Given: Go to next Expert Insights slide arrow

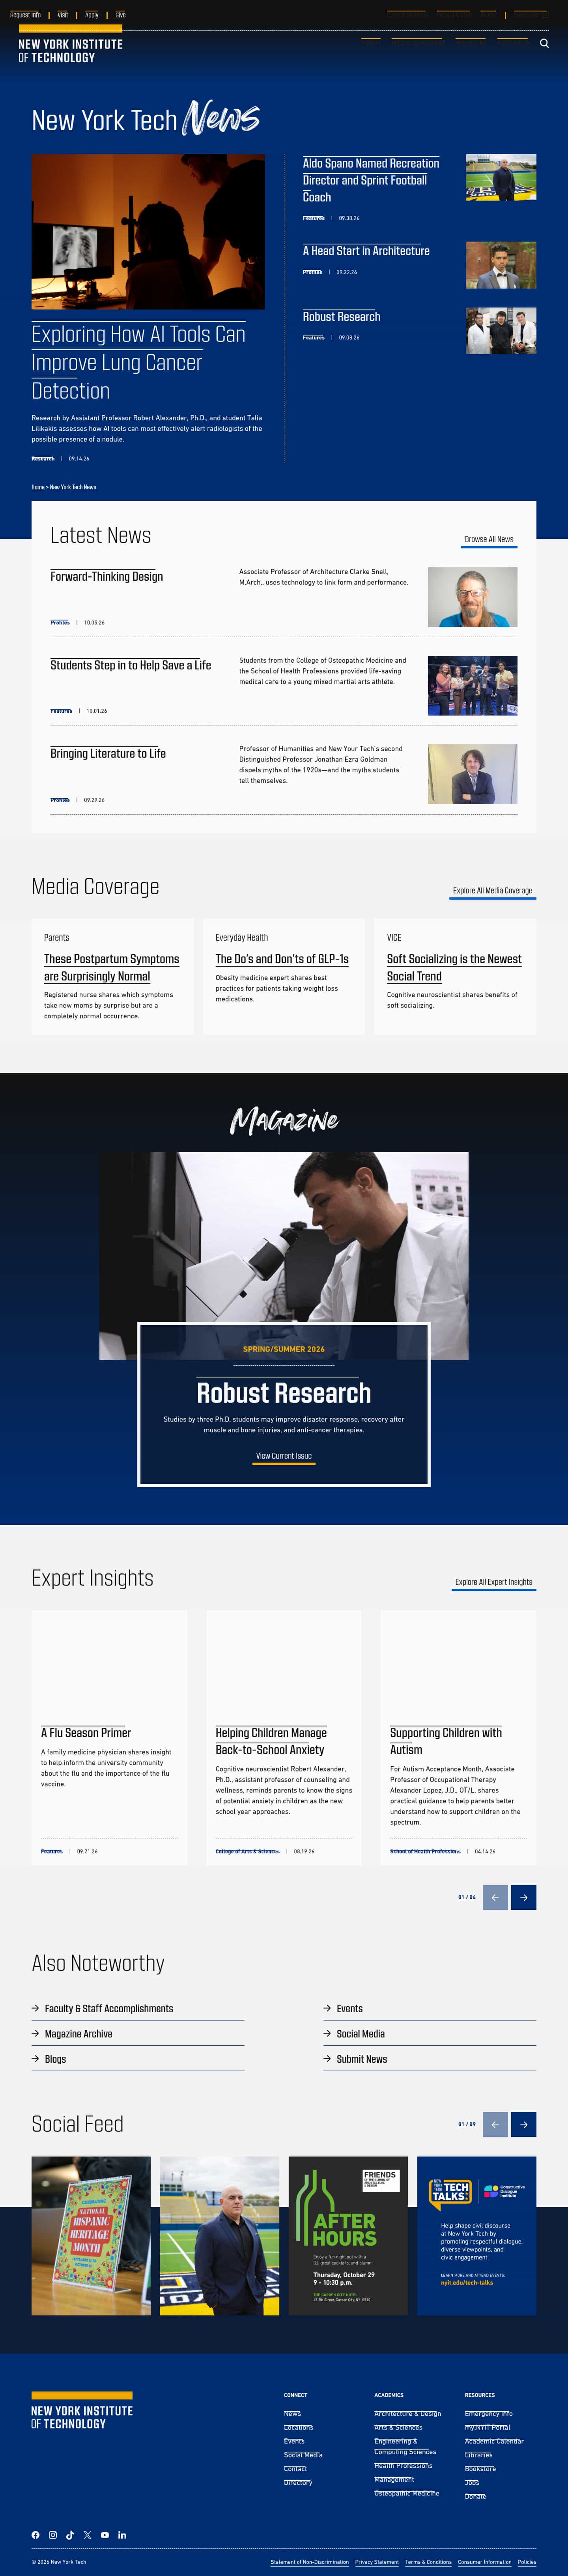Looking at the screenshot, I should 524,1897.
